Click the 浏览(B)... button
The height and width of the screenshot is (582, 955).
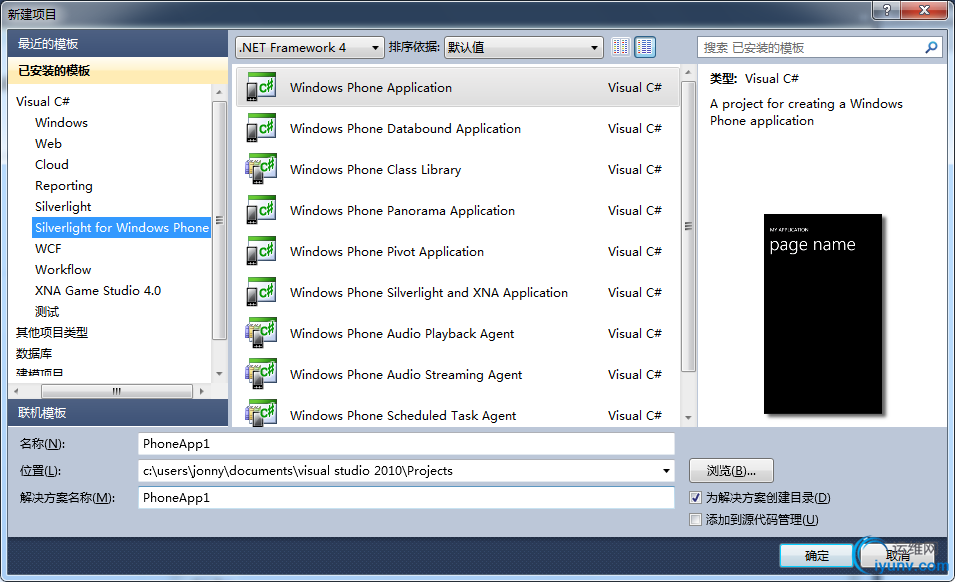[731, 471]
